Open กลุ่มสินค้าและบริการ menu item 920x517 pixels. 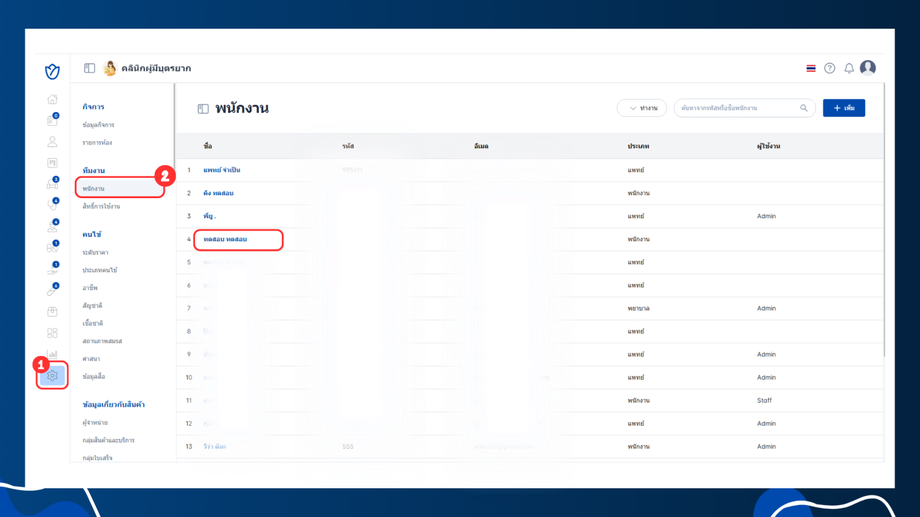(109, 440)
